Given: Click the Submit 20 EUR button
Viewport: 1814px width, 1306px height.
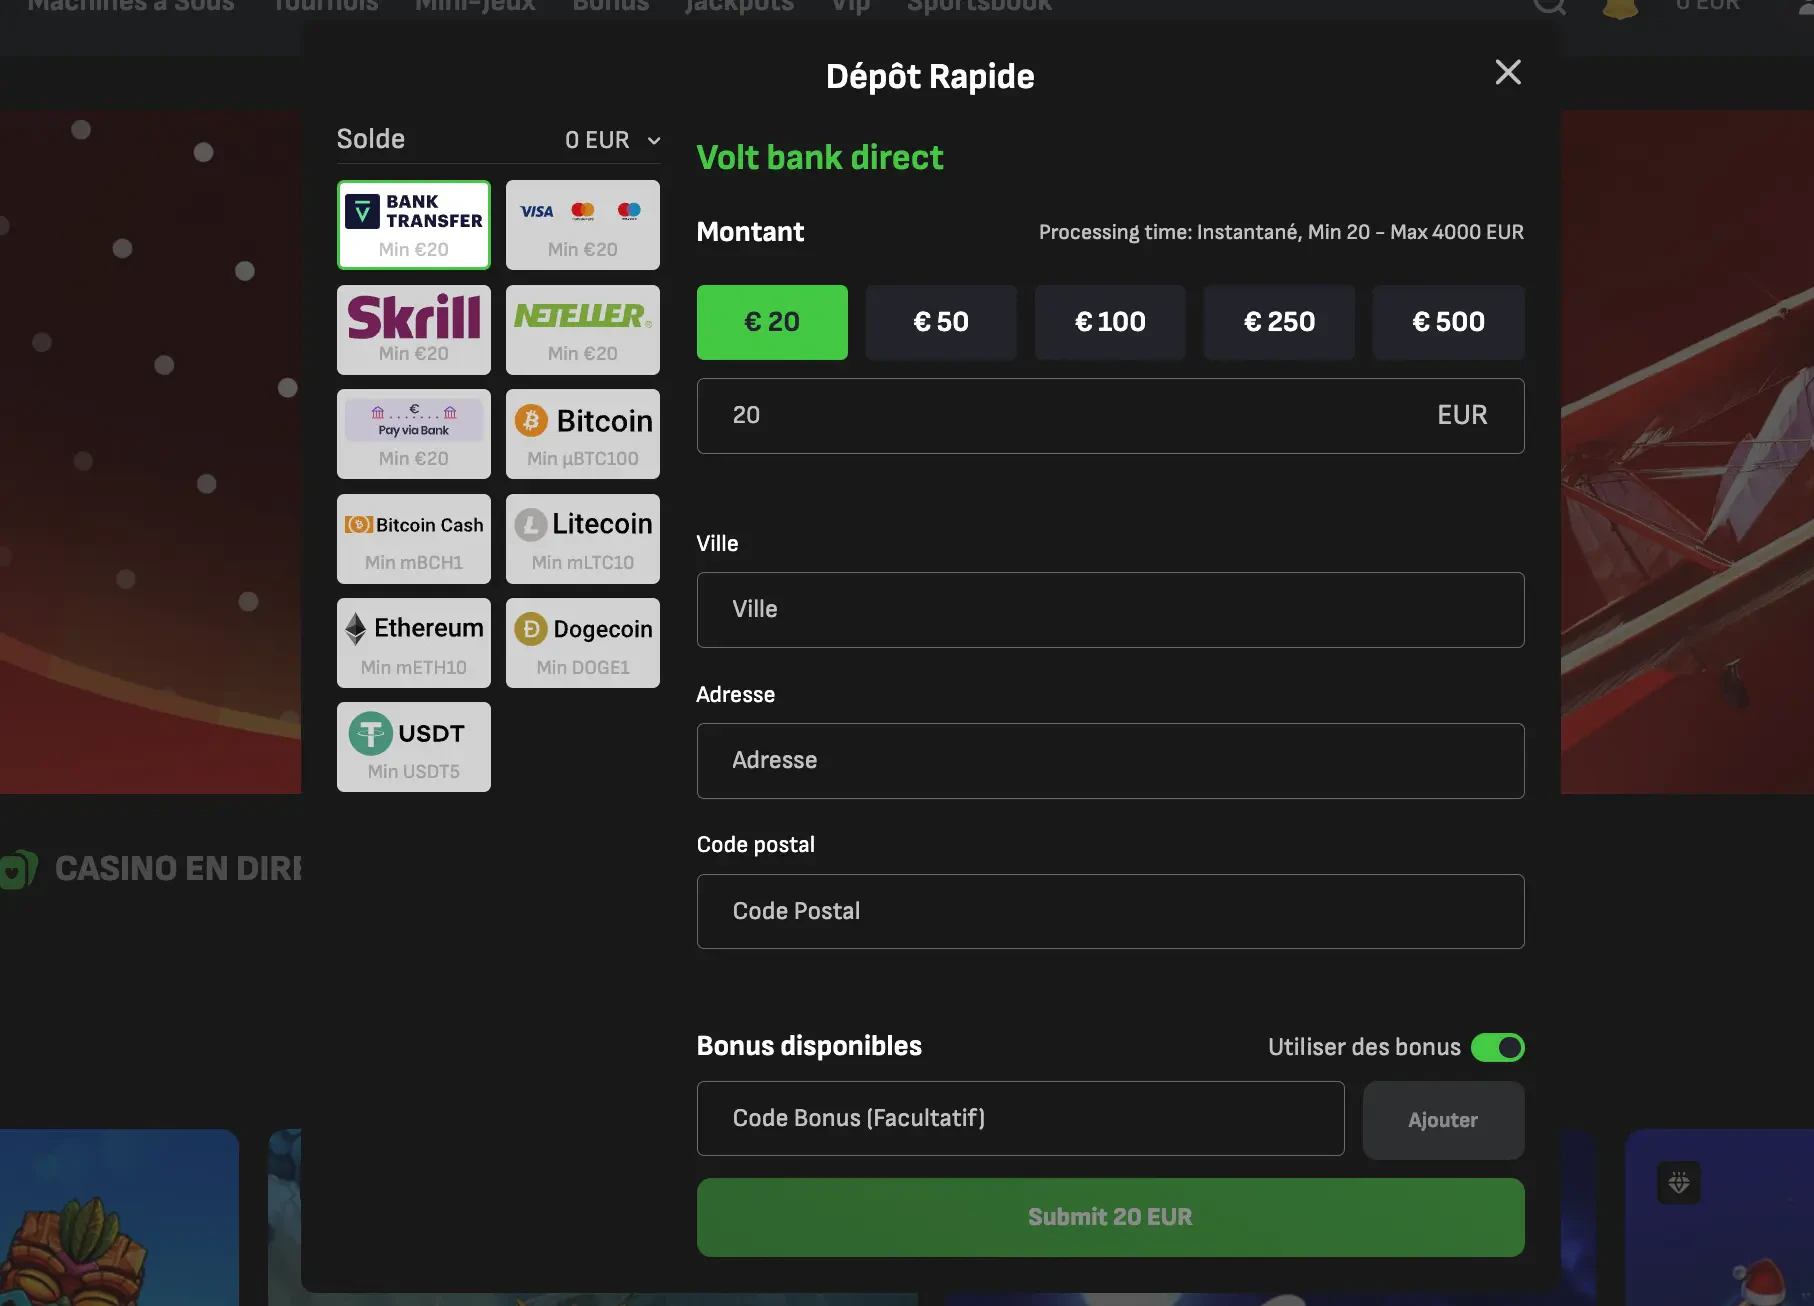Looking at the screenshot, I should (x=1110, y=1217).
